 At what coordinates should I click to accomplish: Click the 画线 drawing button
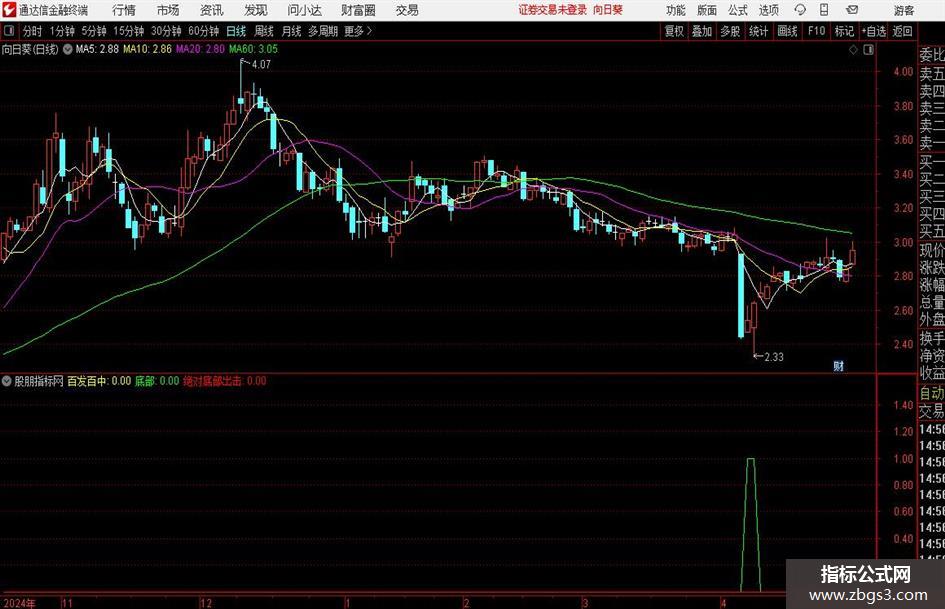[x=787, y=31]
